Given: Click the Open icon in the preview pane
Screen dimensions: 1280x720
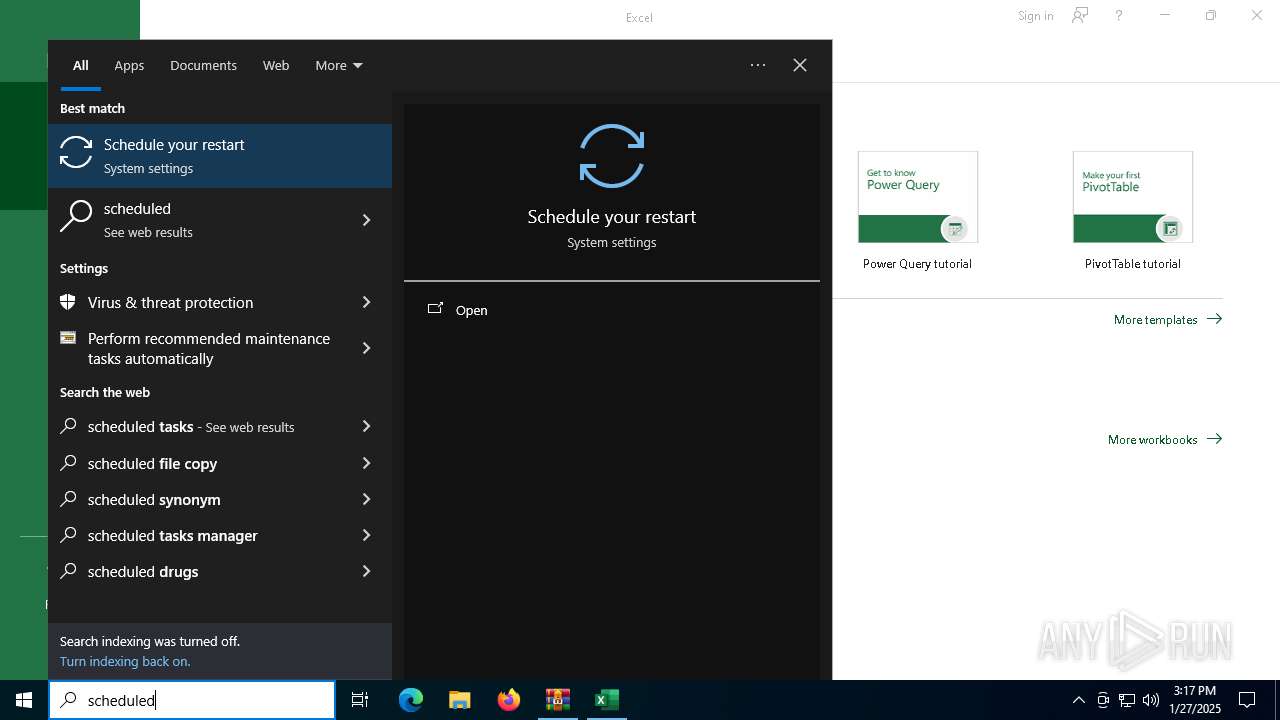Looking at the screenshot, I should pyautogui.click(x=435, y=309).
